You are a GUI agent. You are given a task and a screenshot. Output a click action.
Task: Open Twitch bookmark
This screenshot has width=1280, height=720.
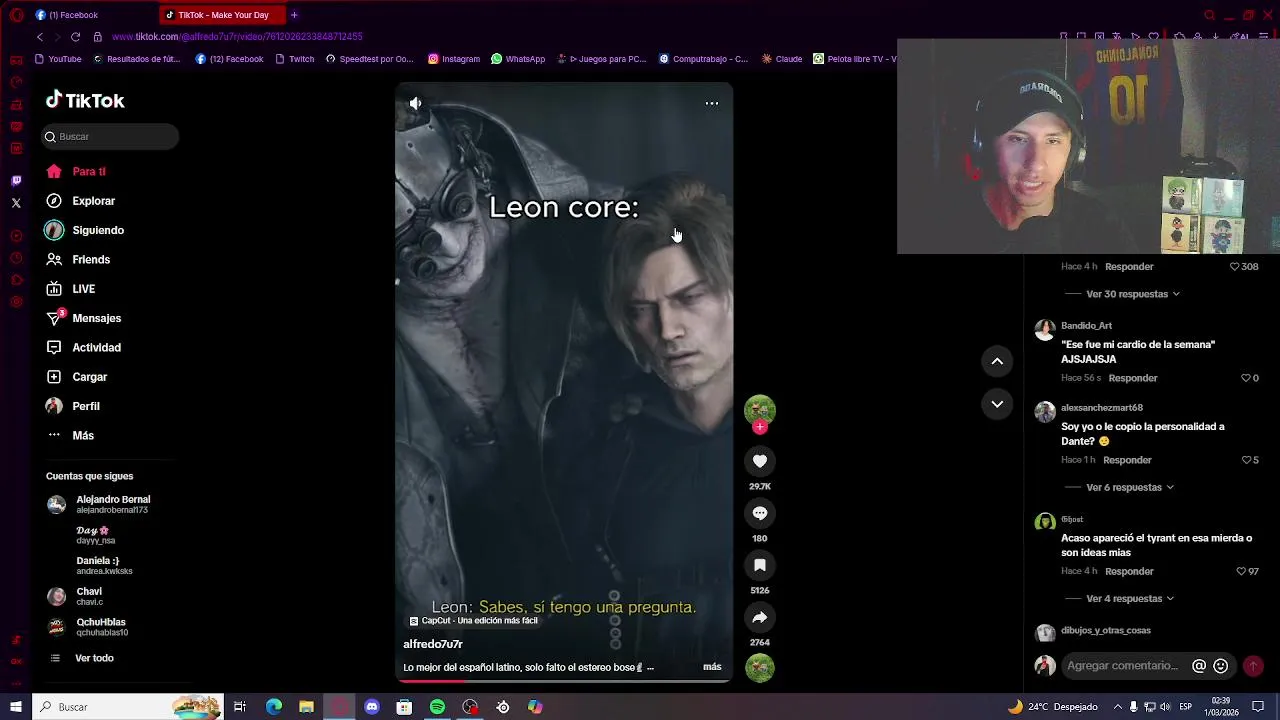pos(294,59)
